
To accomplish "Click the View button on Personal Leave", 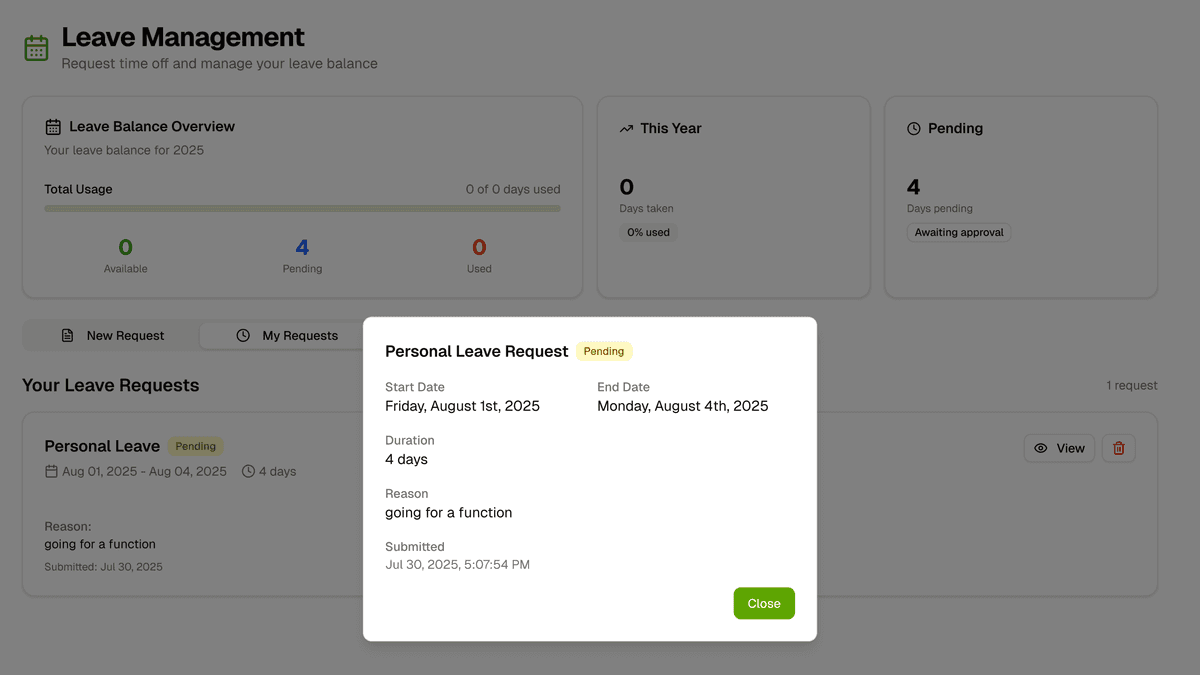I will tap(1059, 448).
